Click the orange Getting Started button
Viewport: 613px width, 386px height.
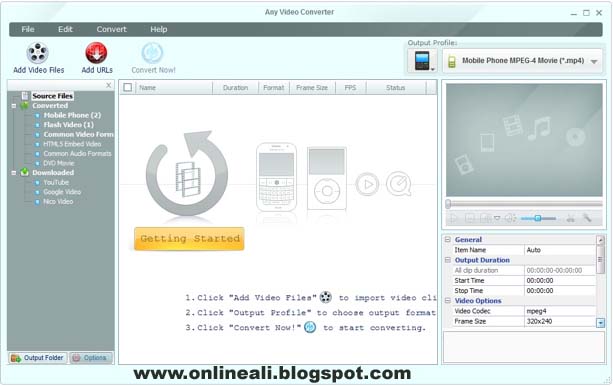pyautogui.click(x=189, y=239)
